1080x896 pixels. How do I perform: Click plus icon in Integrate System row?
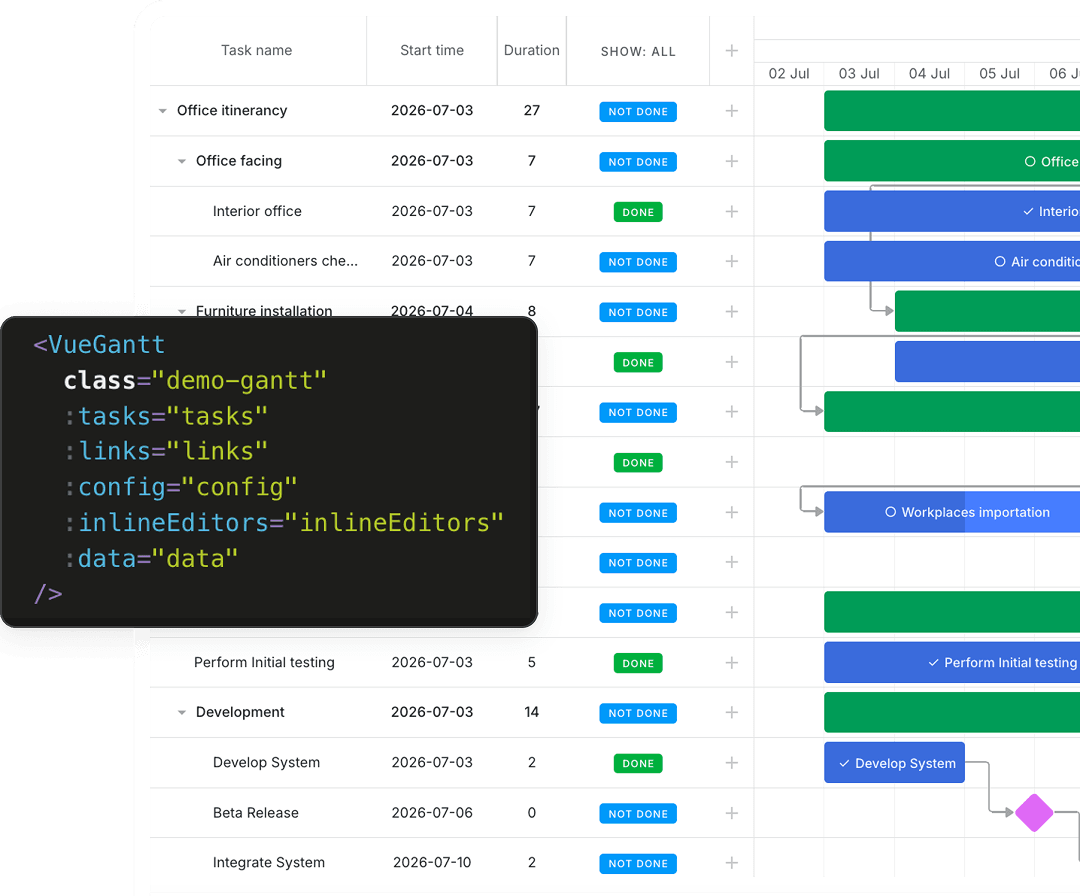tap(731, 862)
